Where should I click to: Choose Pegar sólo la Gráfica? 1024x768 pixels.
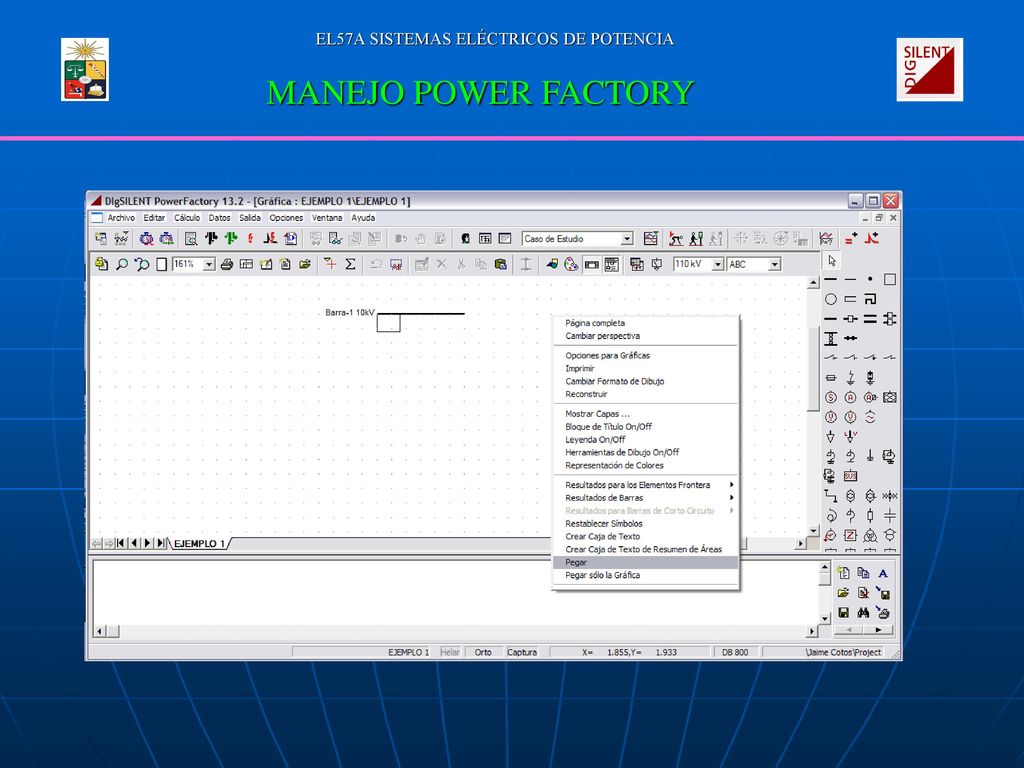coord(645,575)
